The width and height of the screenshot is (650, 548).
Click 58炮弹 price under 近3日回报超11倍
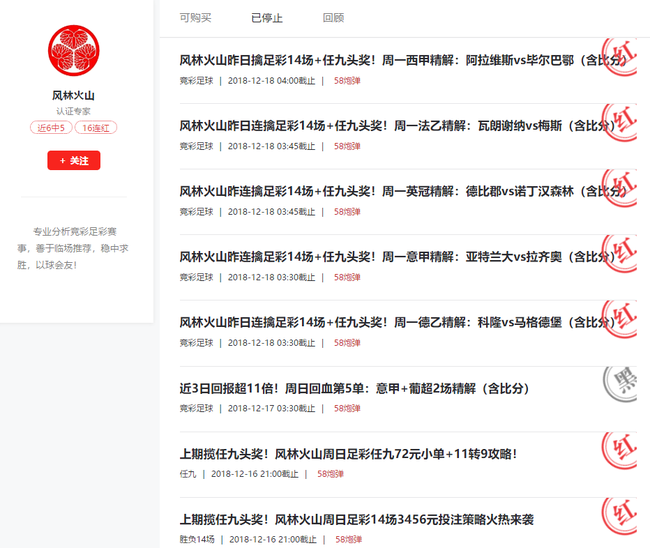click(x=347, y=408)
